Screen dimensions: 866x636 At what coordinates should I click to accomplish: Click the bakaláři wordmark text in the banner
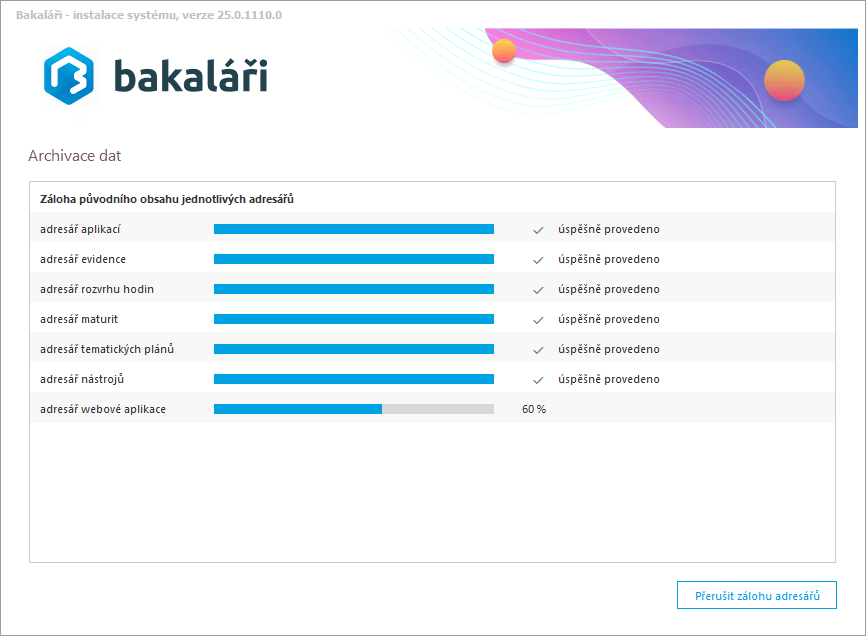190,77
